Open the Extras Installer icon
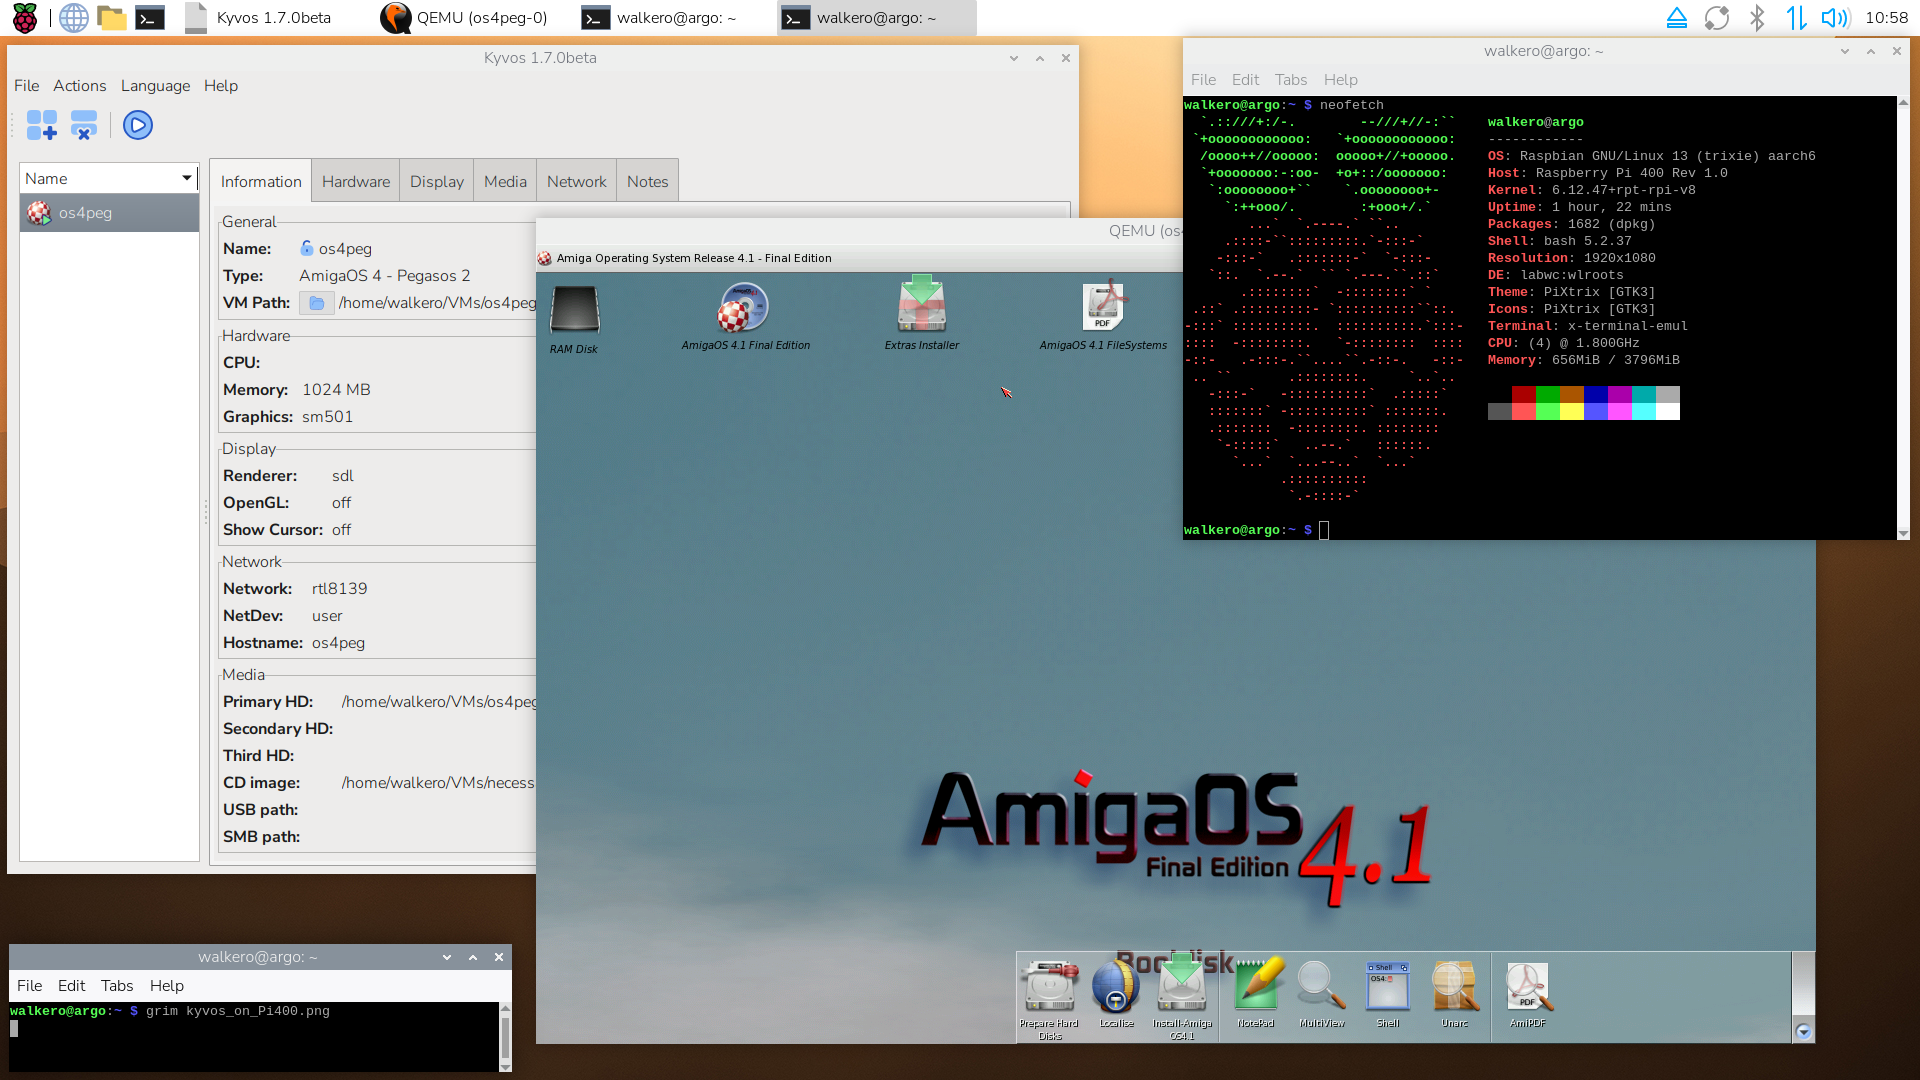Image resolution: width=1920 pixels, height=1080 pixels. (921, 305)
